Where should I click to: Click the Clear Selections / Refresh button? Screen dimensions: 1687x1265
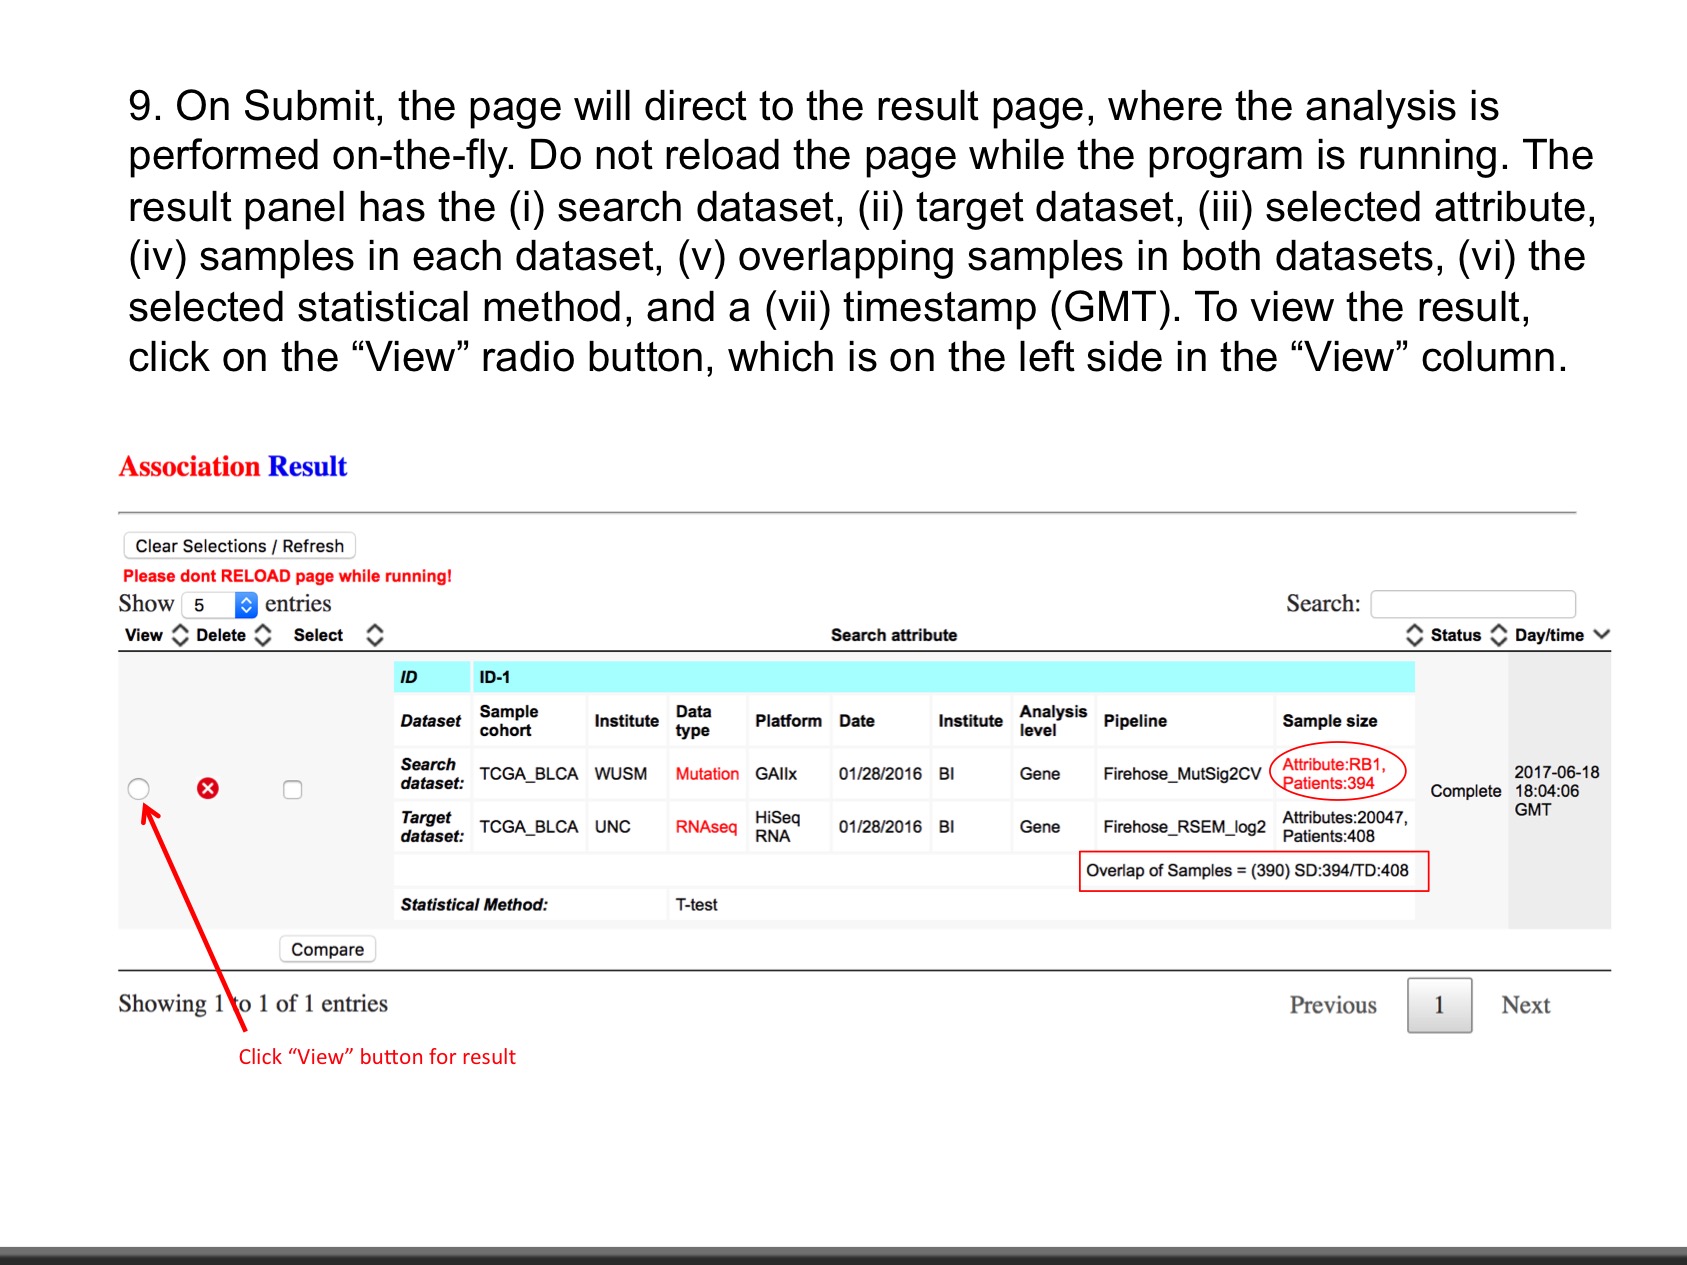(x=239, y=546)
